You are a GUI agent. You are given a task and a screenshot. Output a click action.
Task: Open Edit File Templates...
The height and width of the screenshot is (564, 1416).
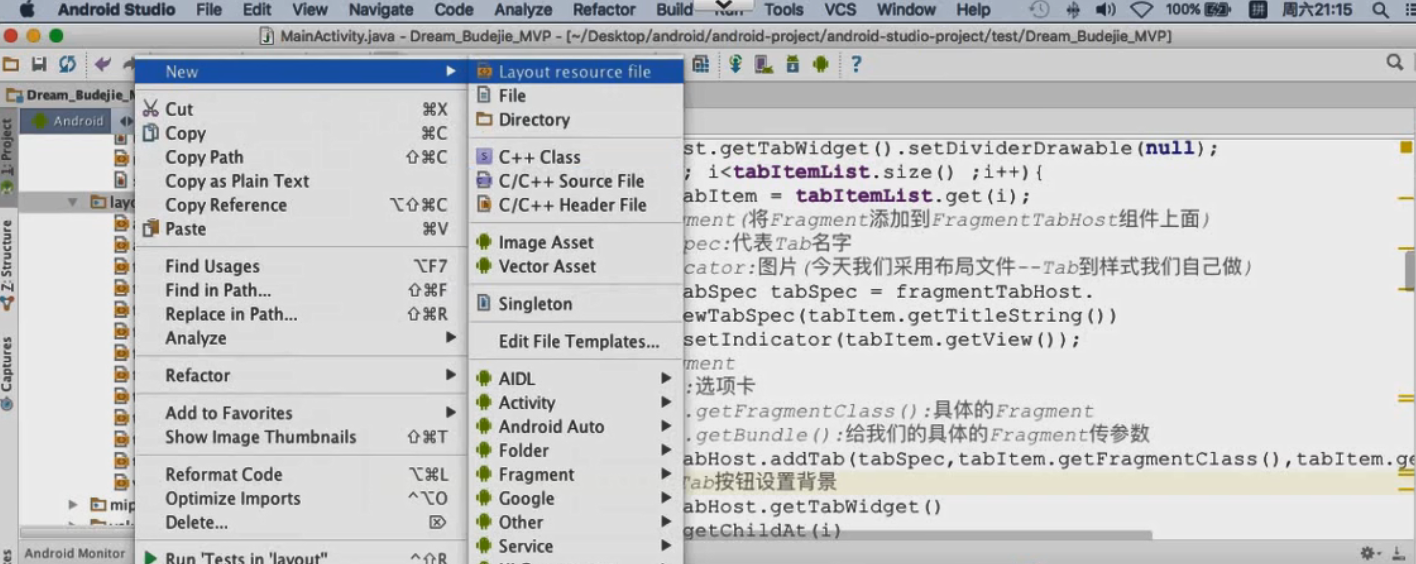pyautogui.click(x=576, y=342)
